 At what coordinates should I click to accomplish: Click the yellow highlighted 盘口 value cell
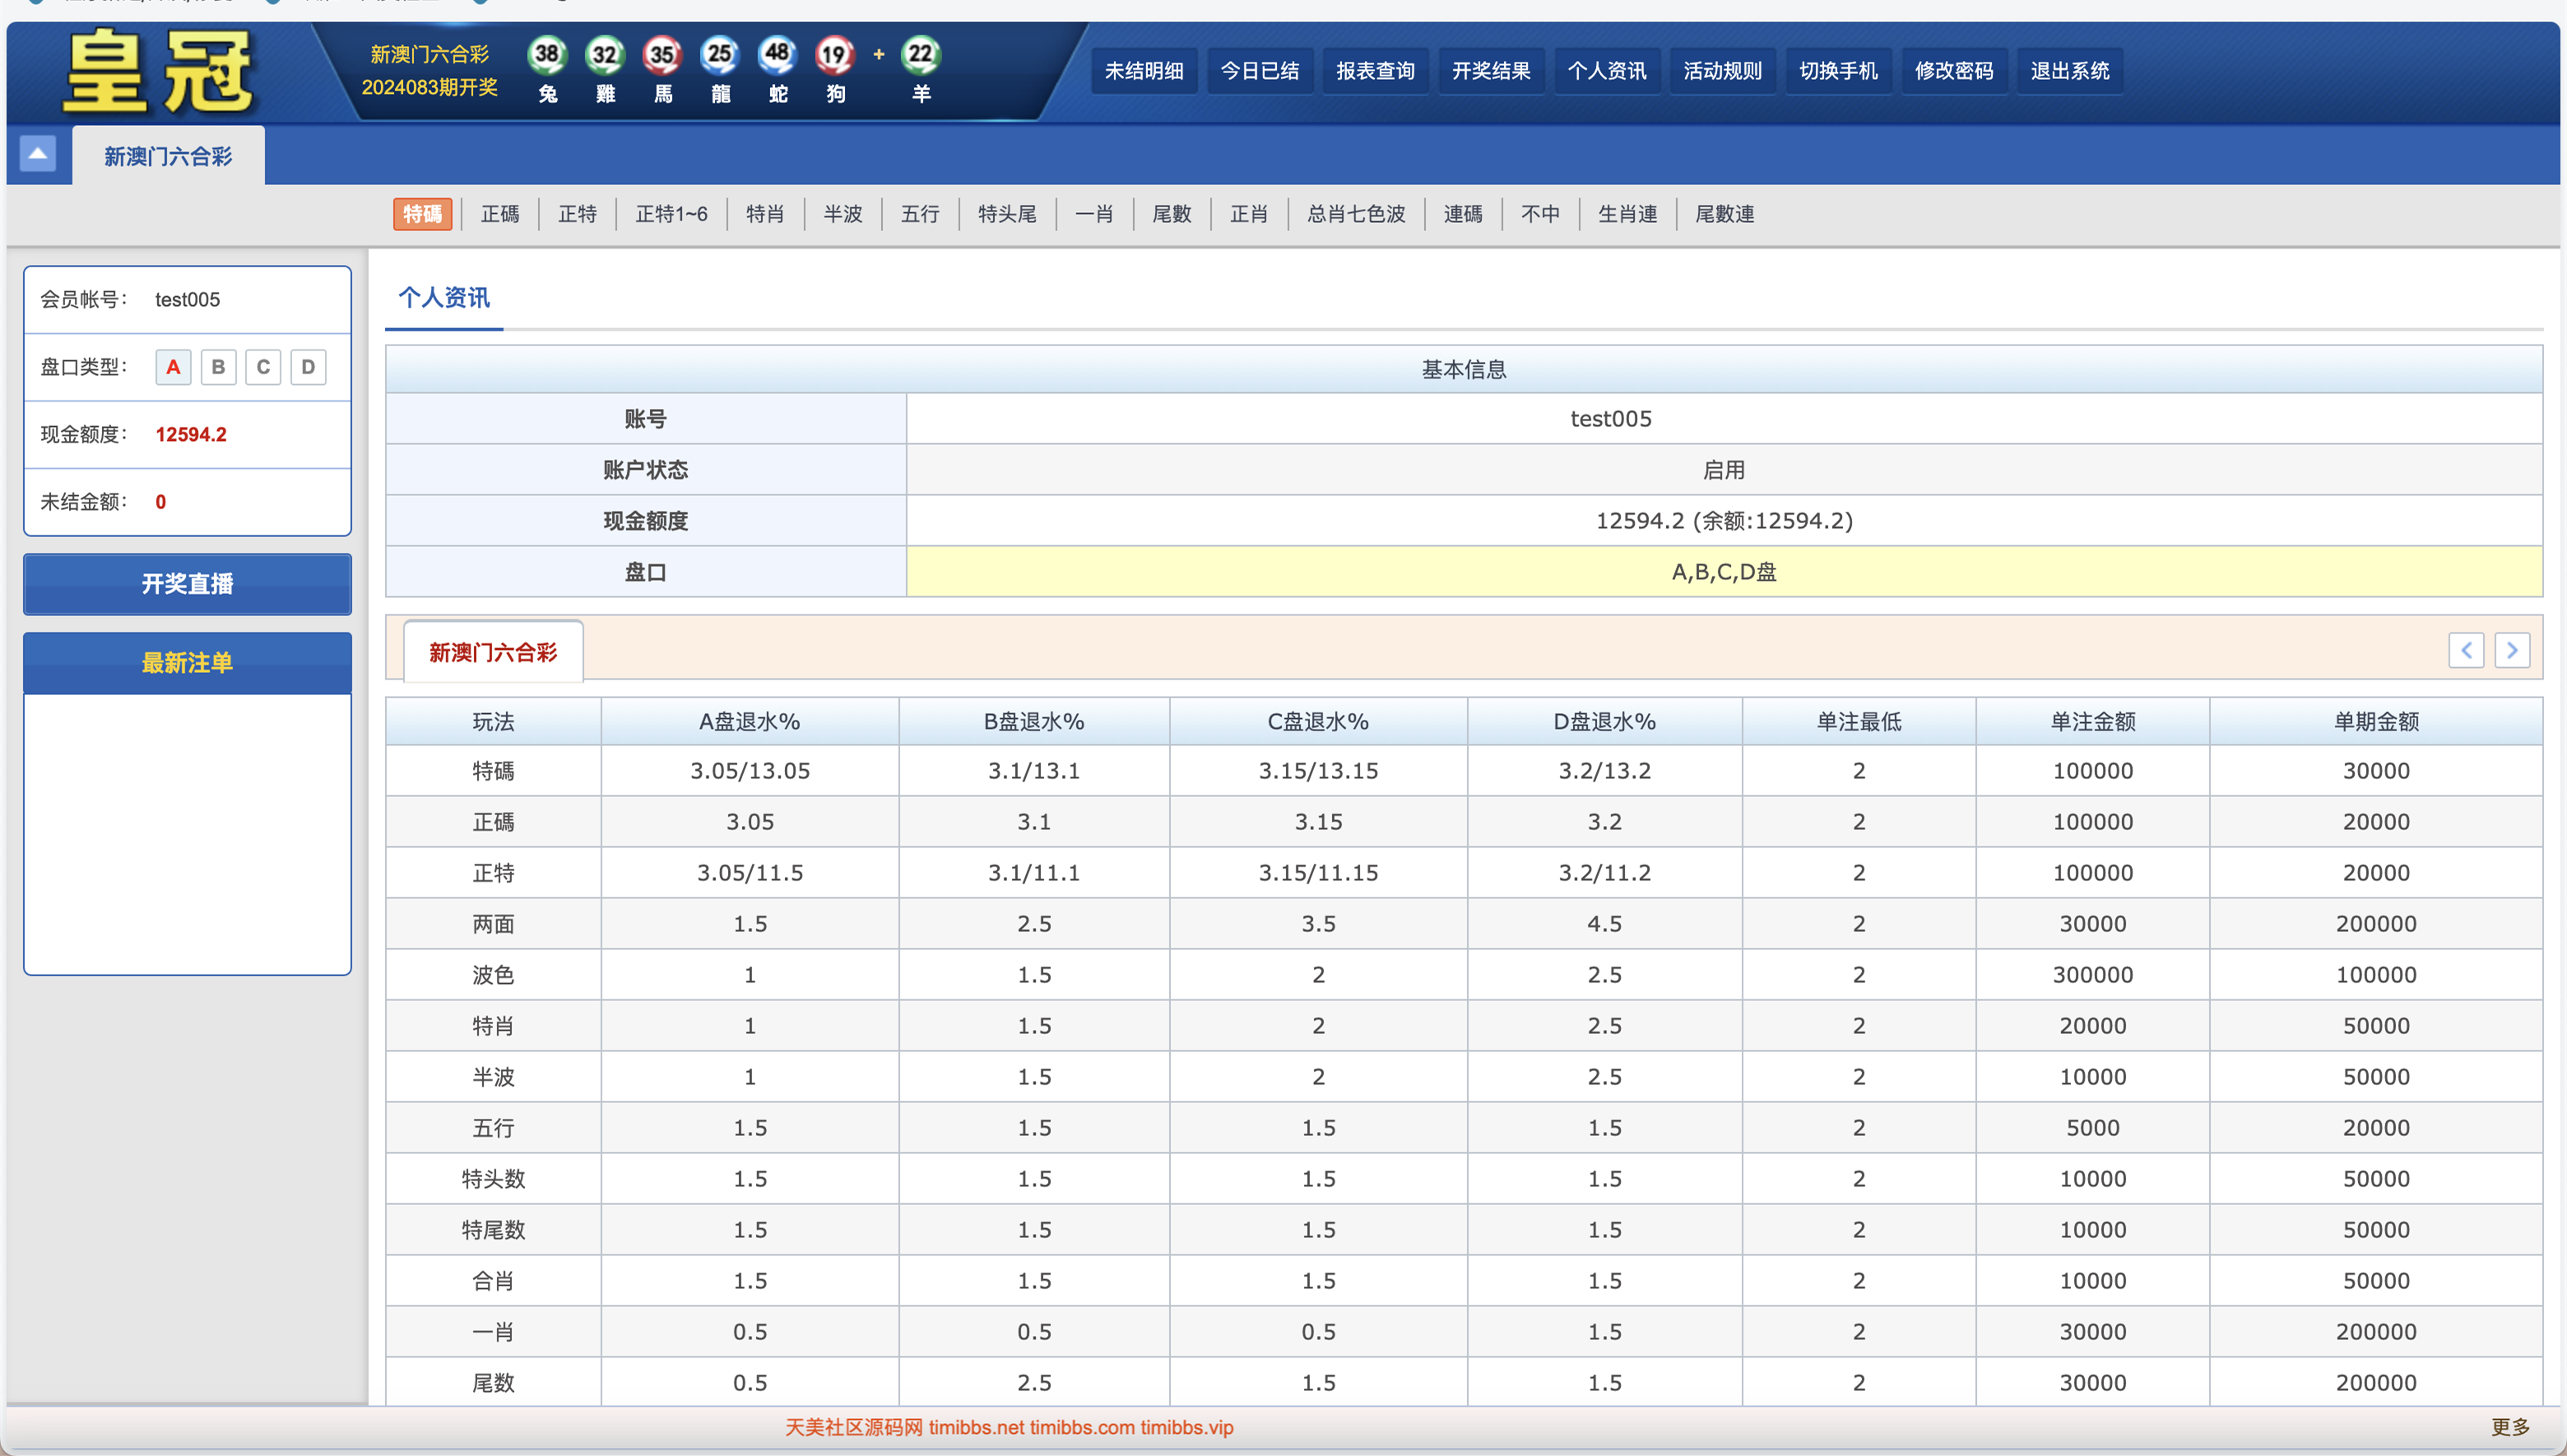pos(1723,572)
